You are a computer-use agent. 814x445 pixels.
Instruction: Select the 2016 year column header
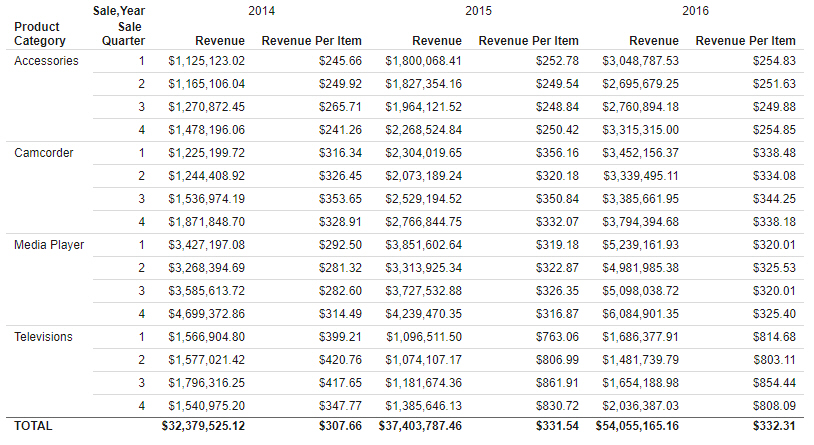(696, 11)
